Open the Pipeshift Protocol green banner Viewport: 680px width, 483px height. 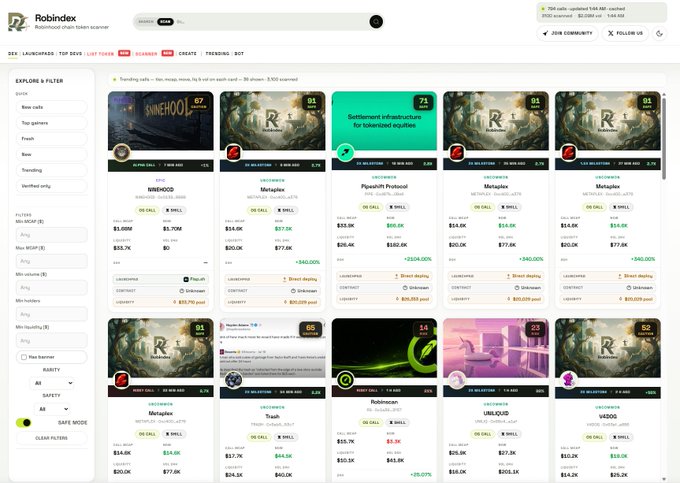tap(384, 121)
